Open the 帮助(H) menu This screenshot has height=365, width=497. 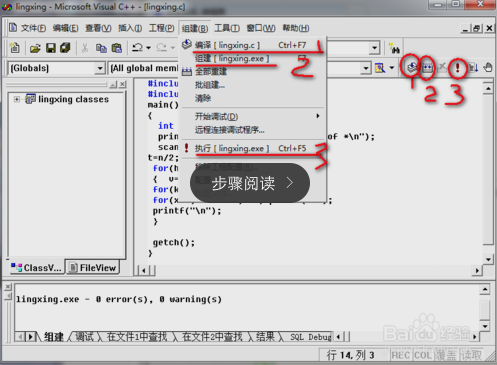(x=296, y=28)
